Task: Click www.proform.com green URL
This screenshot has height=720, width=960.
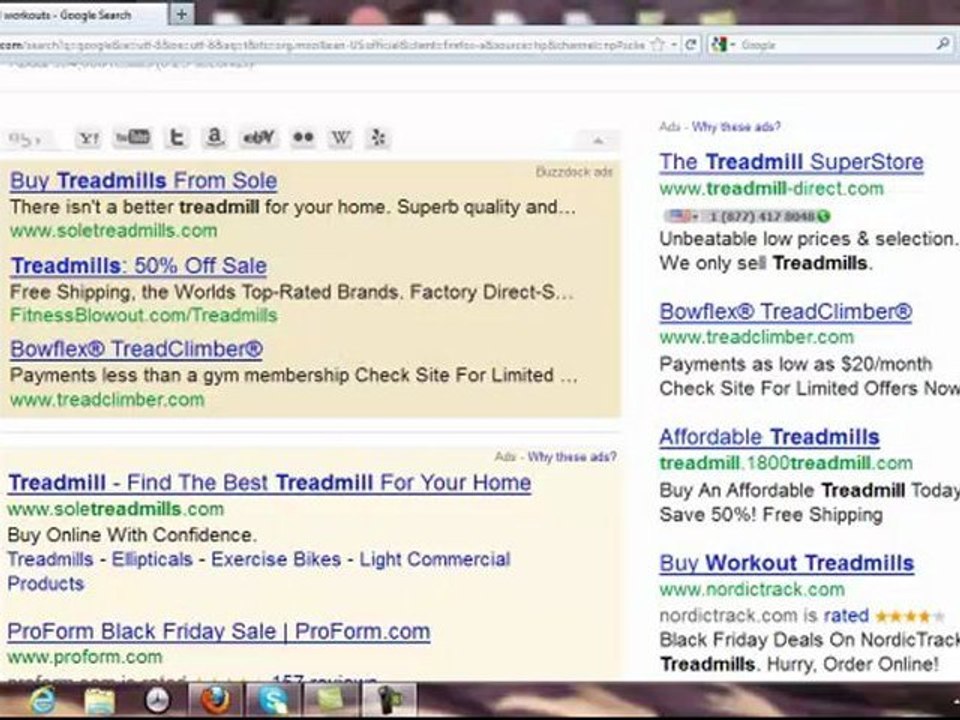Action: point(84,657)
